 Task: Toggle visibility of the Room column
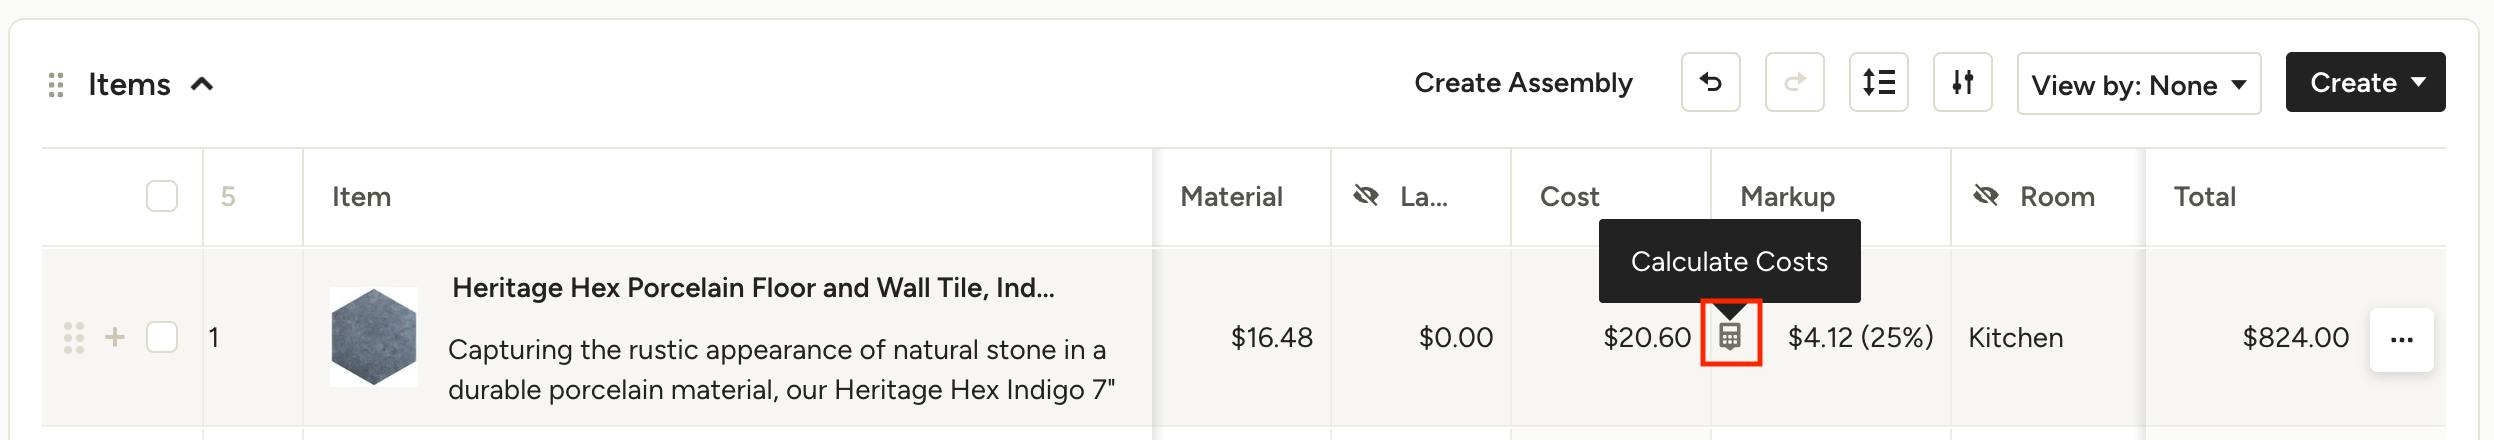pos(1986,196)
